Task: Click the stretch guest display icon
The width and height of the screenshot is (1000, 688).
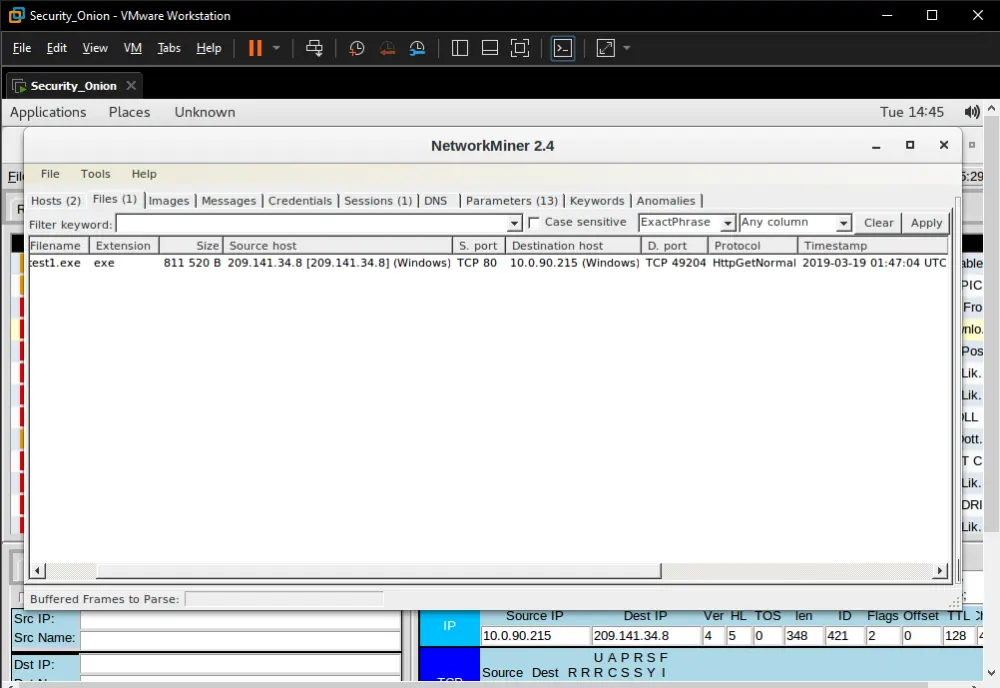Action: click(x=605, y=48)
